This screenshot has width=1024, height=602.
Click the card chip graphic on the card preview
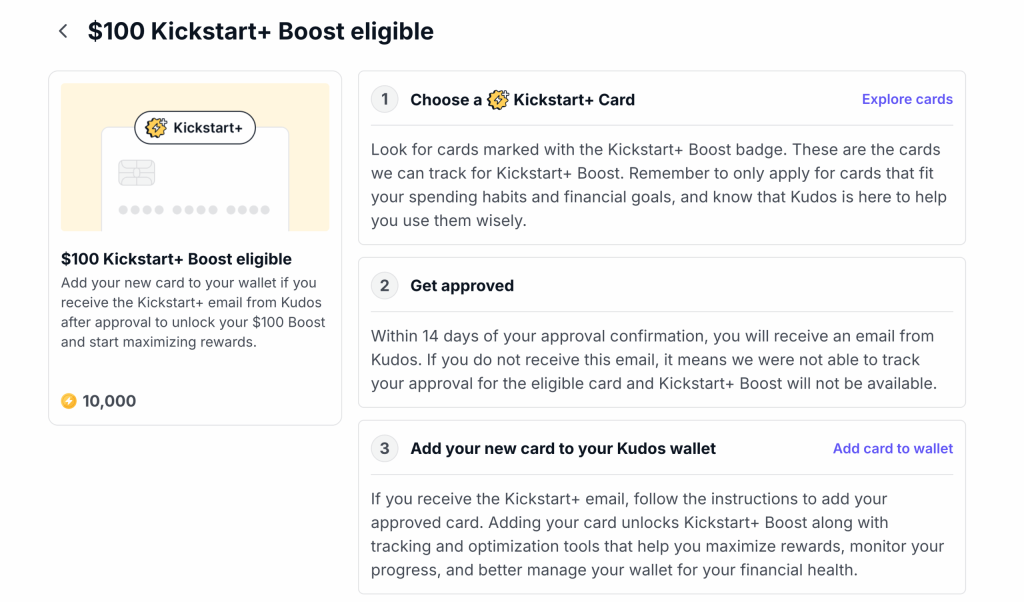[x=137, y=172]
